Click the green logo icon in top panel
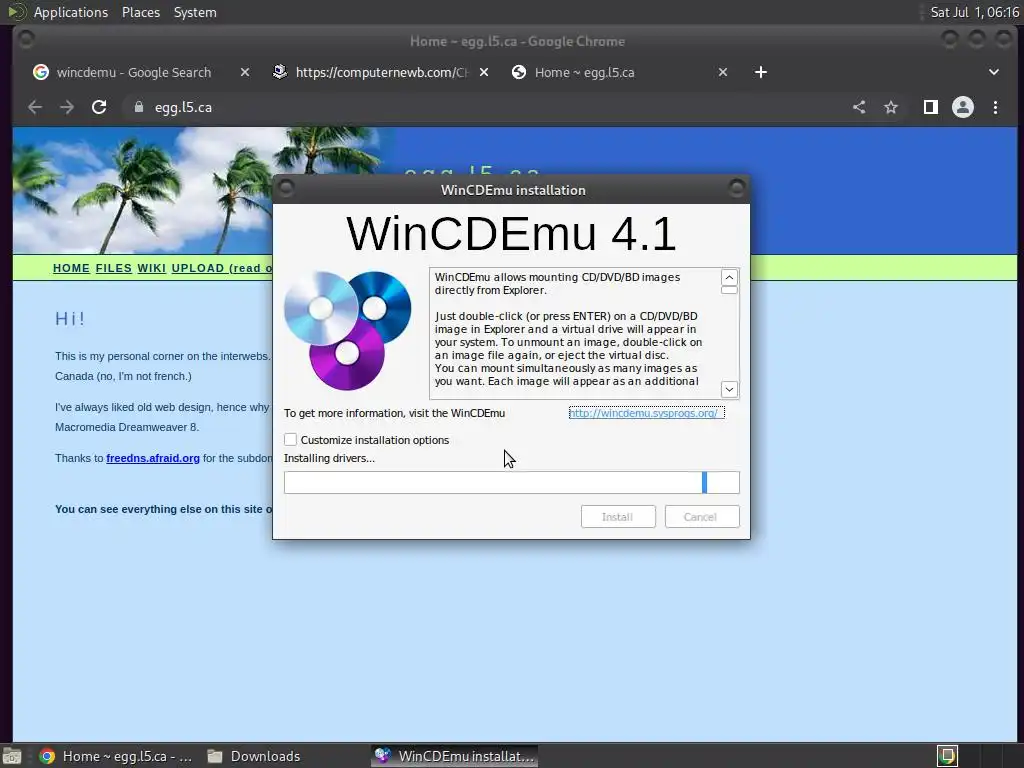 (16, 12)
